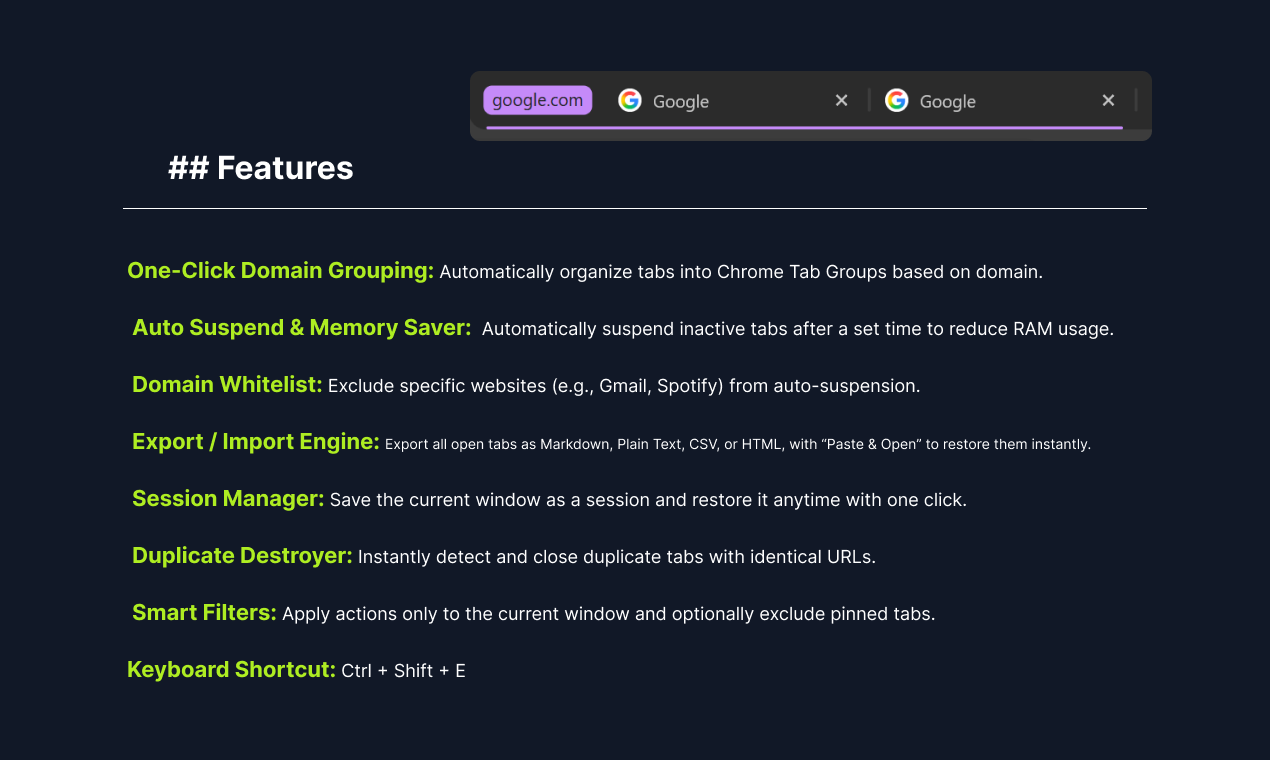Click the ## Features heading

(x=261, y=168)
